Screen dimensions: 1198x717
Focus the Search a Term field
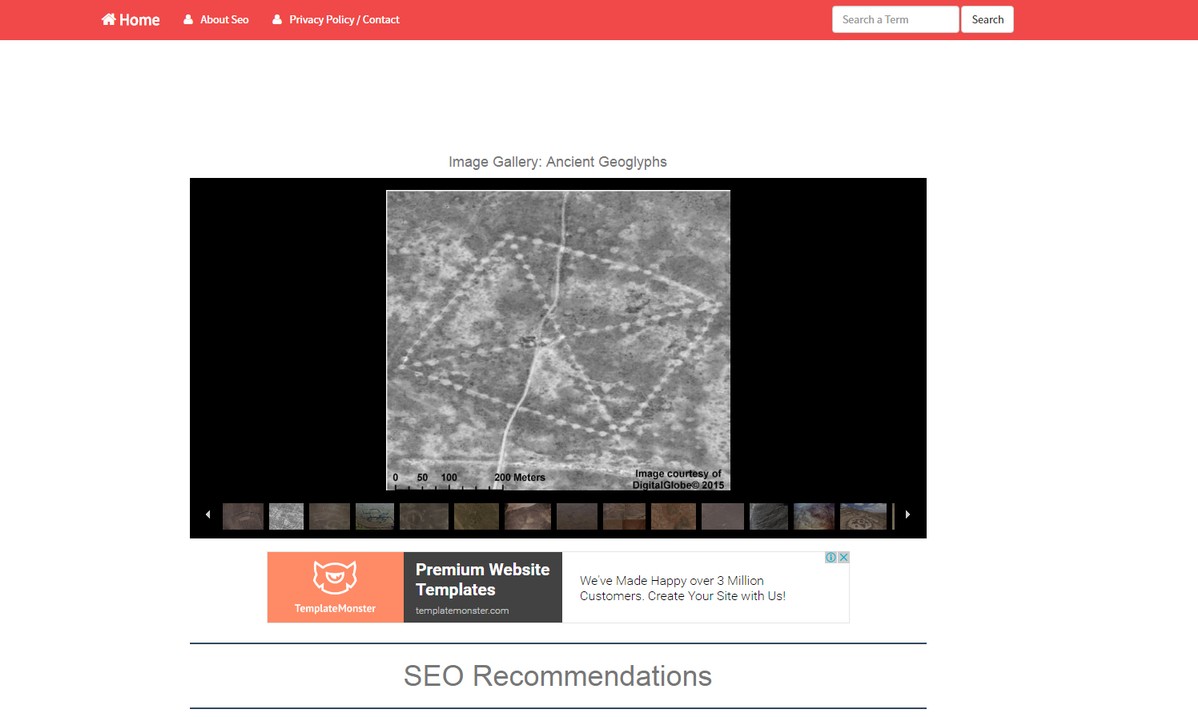[x=895, y=20]
